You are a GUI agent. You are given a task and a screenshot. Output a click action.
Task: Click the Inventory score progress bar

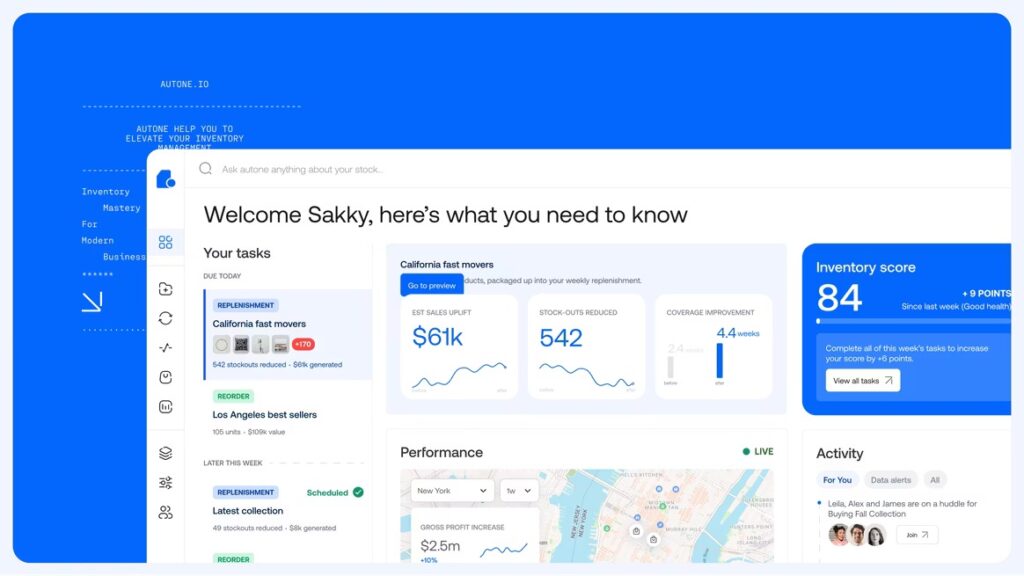pyautogui.click(x=912, y=322)
